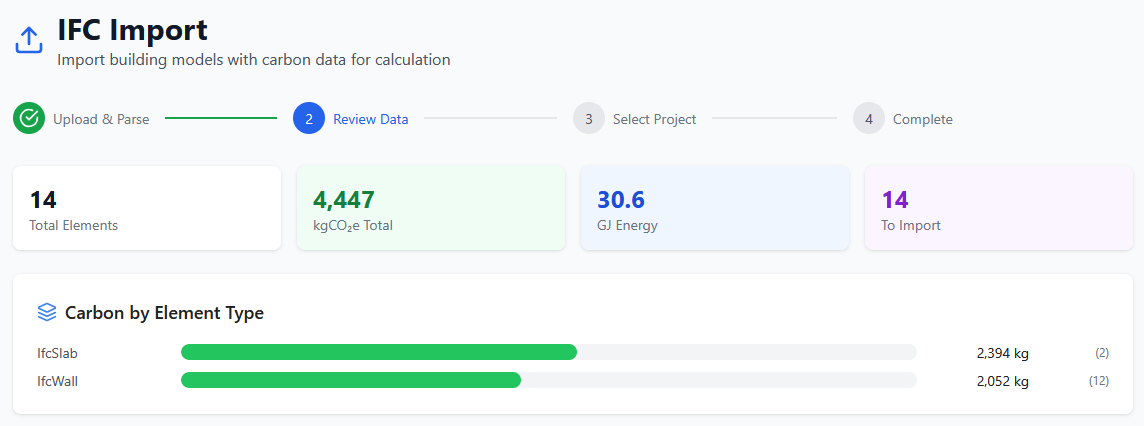The height and width of the screenshot is (426, 1144).
Task: Select the 30.6 GJ Energy card
Action: pyautogui.click(x=715, y=208)
